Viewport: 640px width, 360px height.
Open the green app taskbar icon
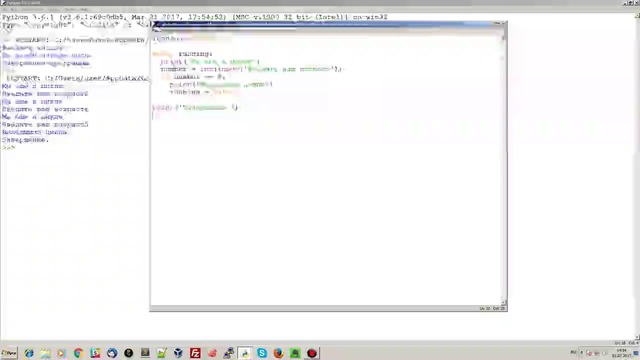click(295, 353)
